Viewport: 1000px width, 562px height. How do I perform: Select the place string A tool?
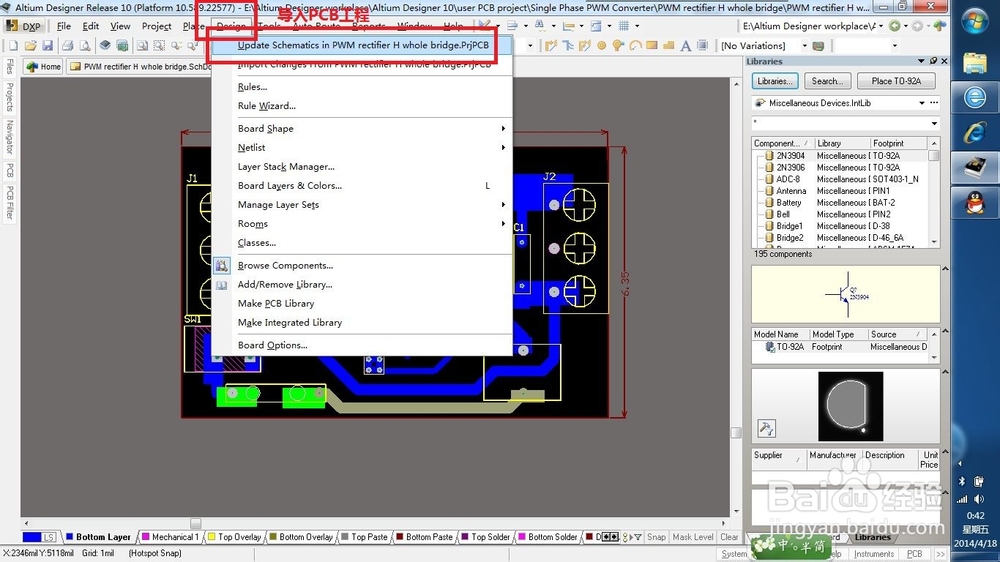coord(686,46)
